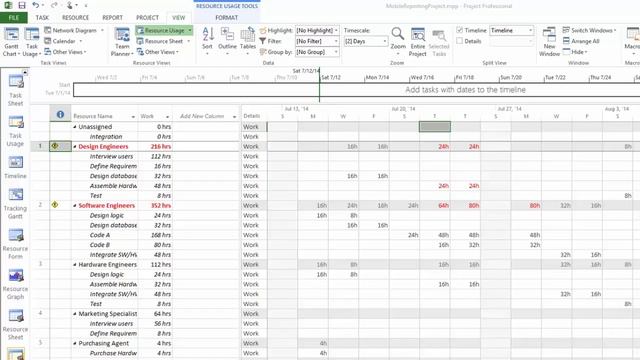640x360 pixels.
Task: Click Other Views in Task Views
Action: click(65, 52)
